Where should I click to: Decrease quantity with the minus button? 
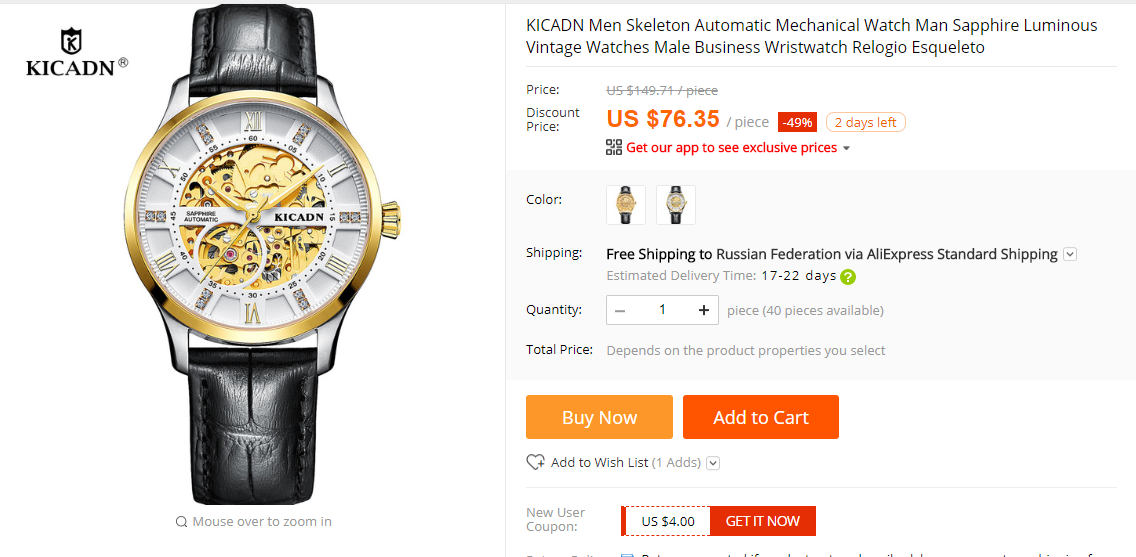620,310
